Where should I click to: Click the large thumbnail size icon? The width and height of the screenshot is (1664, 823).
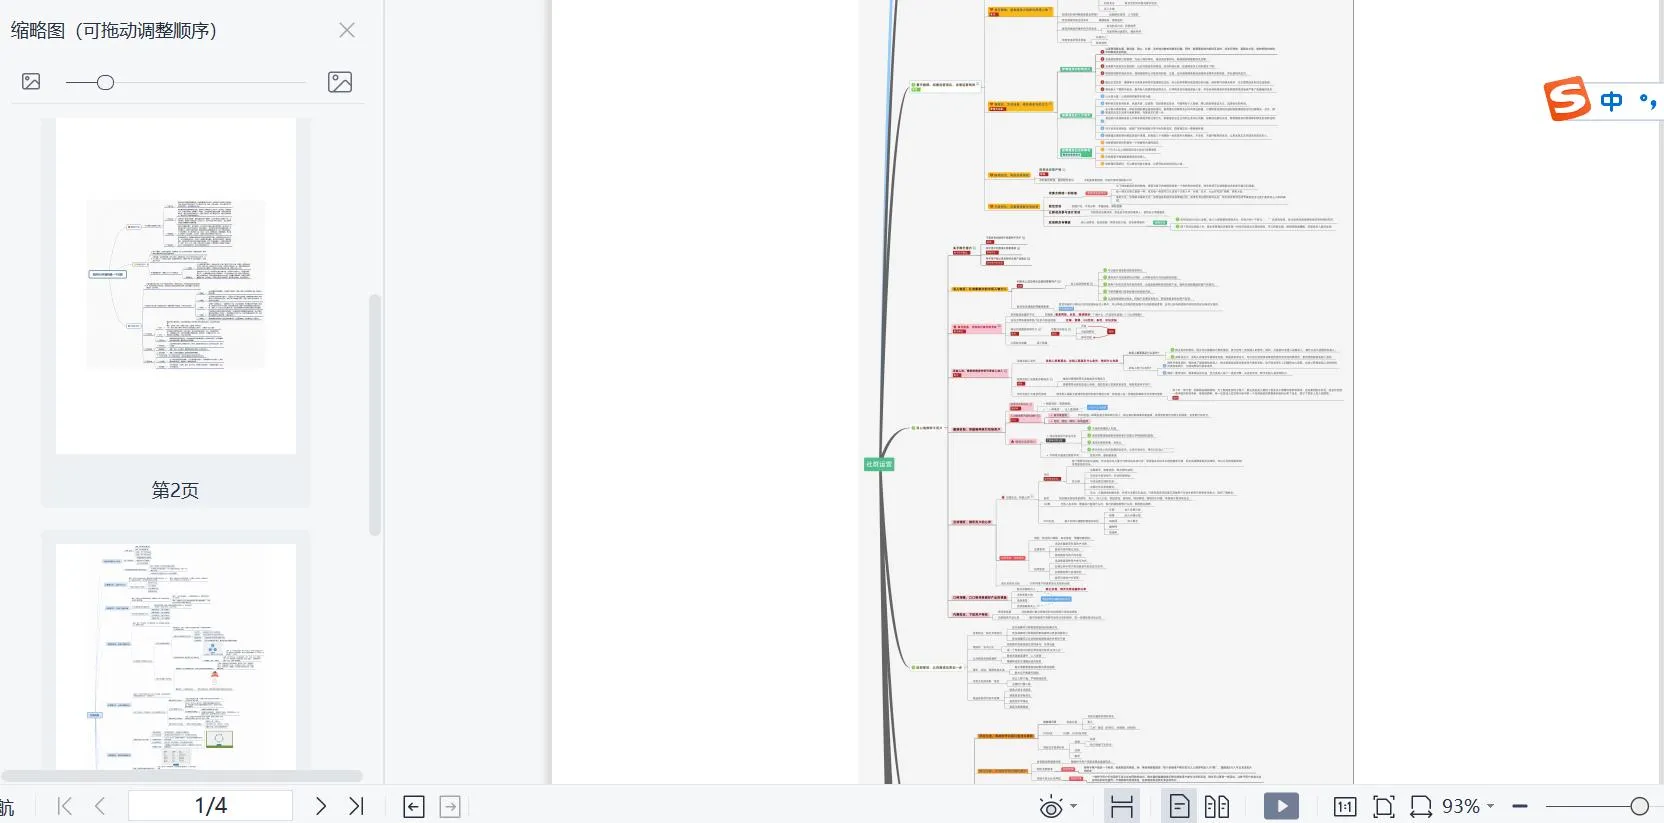(x=340, y=82)
